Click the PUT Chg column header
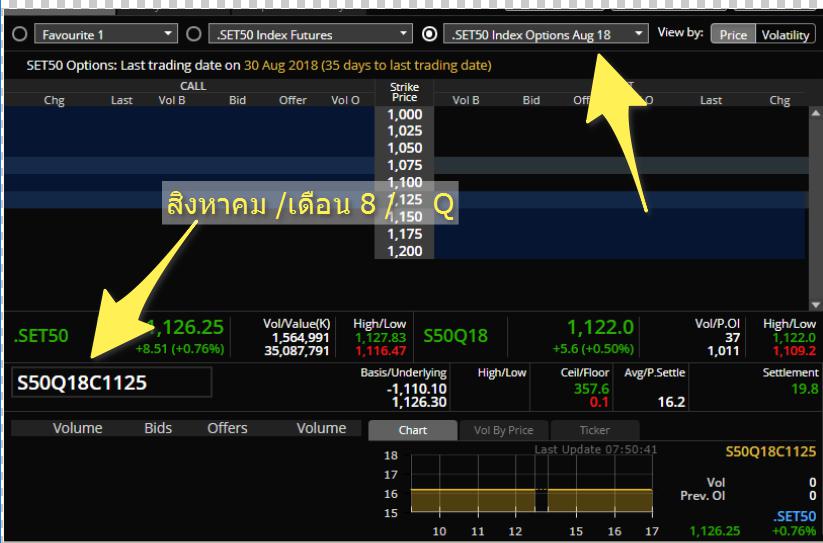This screenshot has height=543, width=823. pyautogui.click(x=779, y=100)
